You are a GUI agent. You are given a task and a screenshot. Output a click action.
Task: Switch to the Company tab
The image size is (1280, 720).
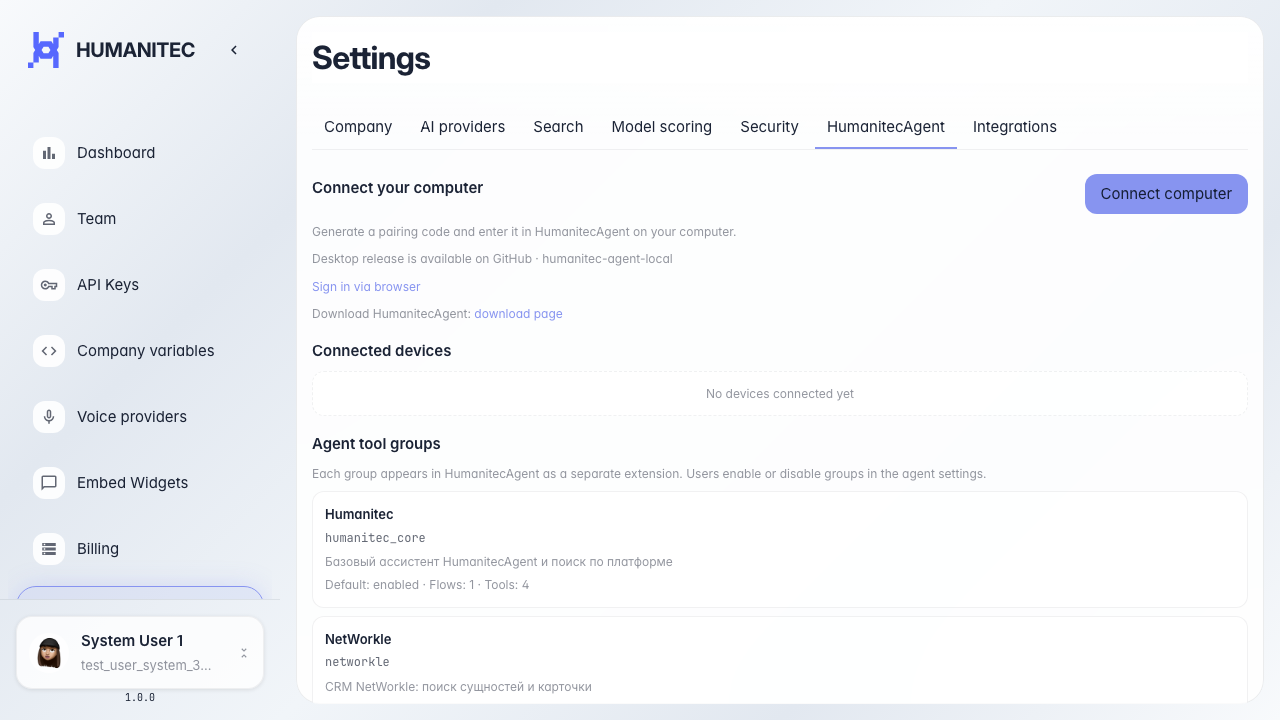point(358,127)
